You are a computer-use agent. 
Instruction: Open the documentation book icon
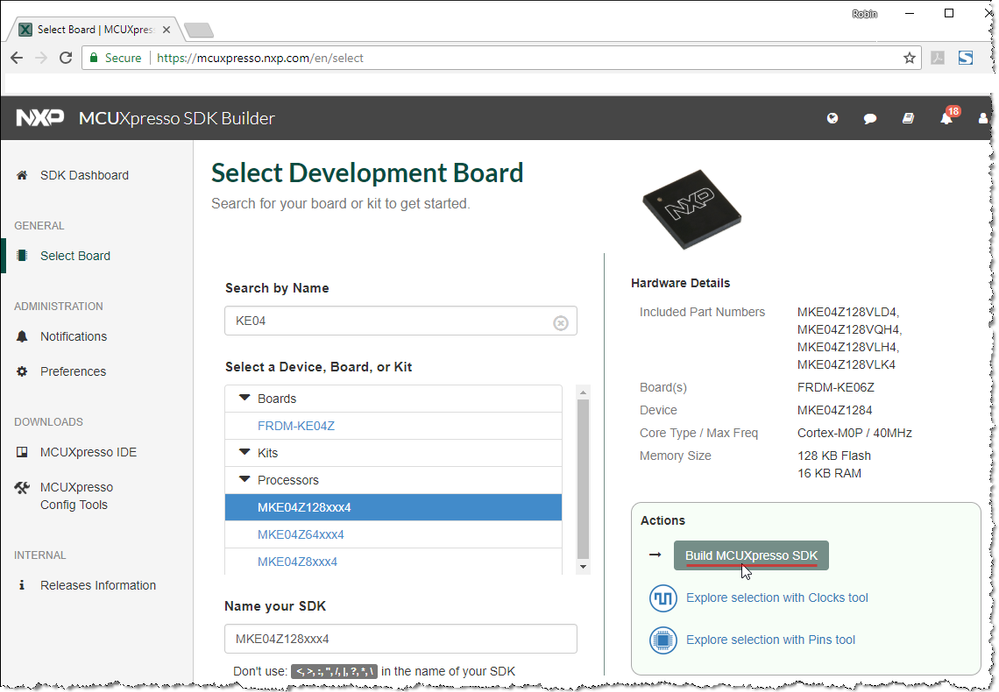908,118
